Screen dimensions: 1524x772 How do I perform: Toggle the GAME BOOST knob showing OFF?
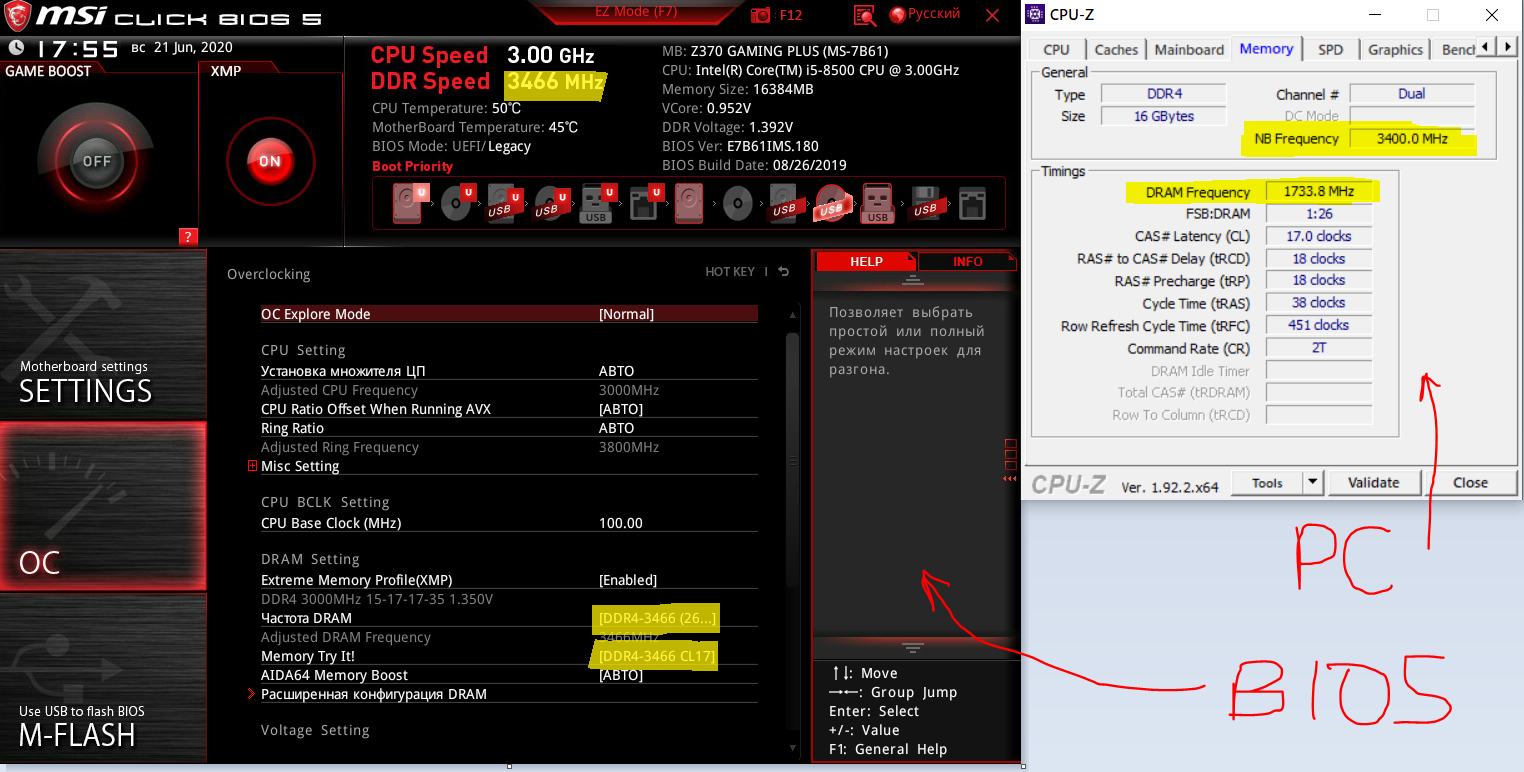pos(97,161)
